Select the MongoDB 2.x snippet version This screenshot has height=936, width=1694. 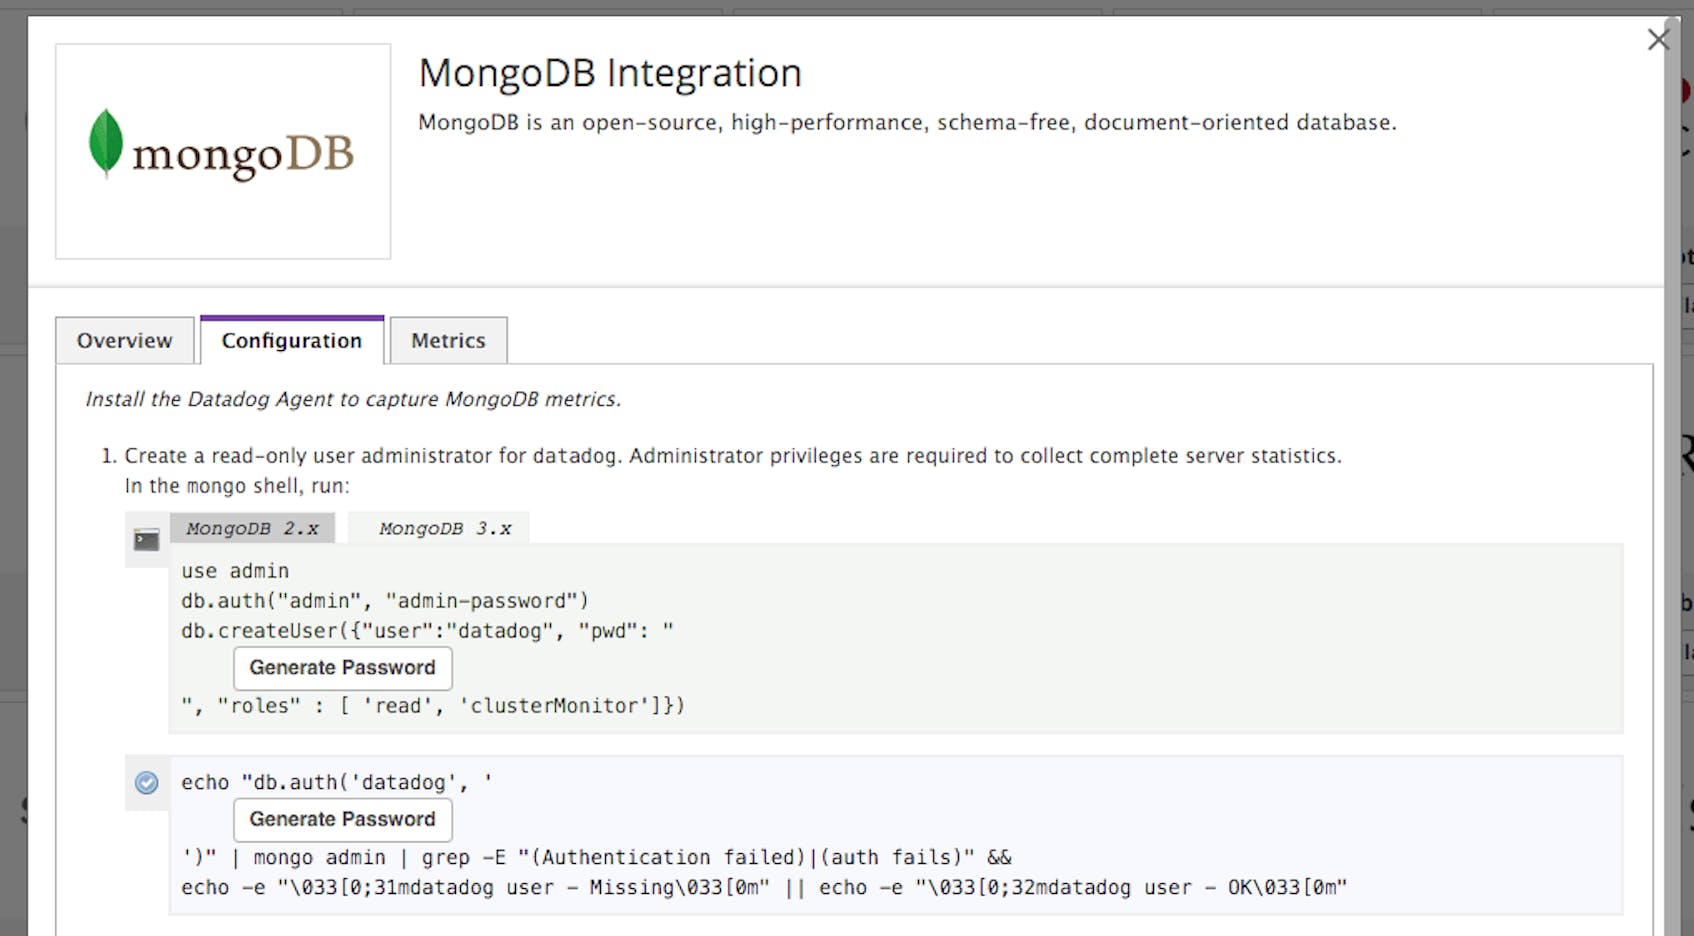[x=253, y=528]
